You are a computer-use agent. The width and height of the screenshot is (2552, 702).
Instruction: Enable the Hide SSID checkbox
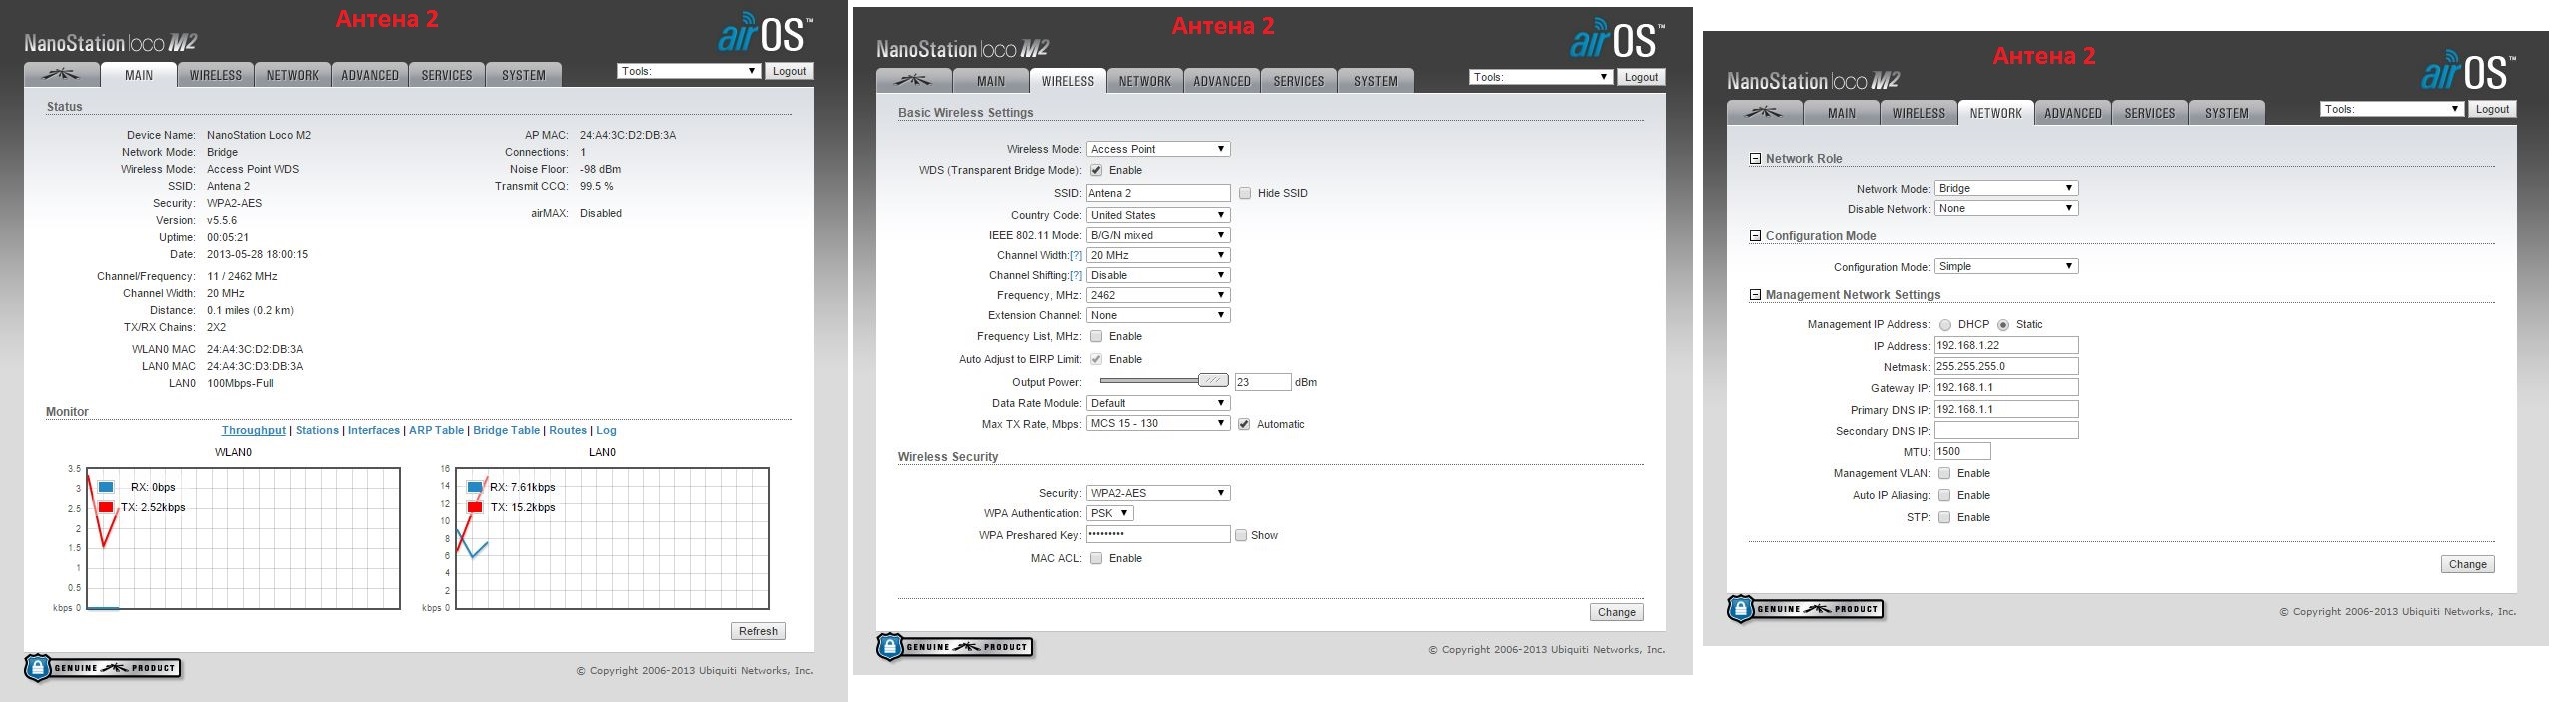click(1245, 193)
